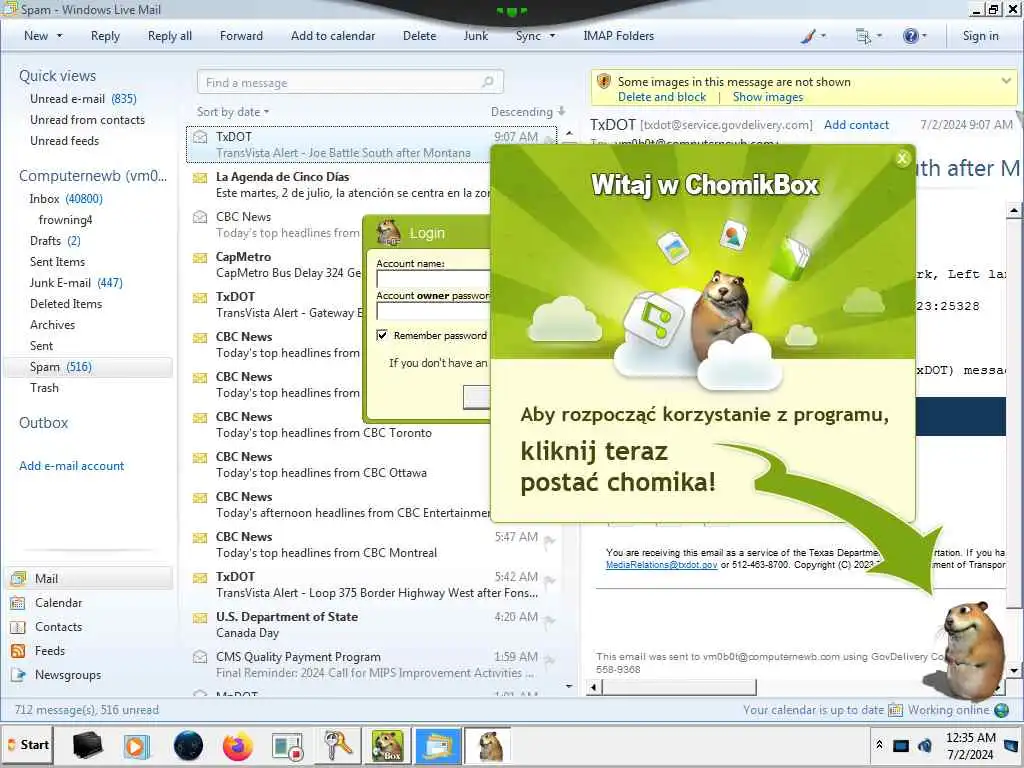Click Add to calendar in the toolbar

tap(333, 37)
